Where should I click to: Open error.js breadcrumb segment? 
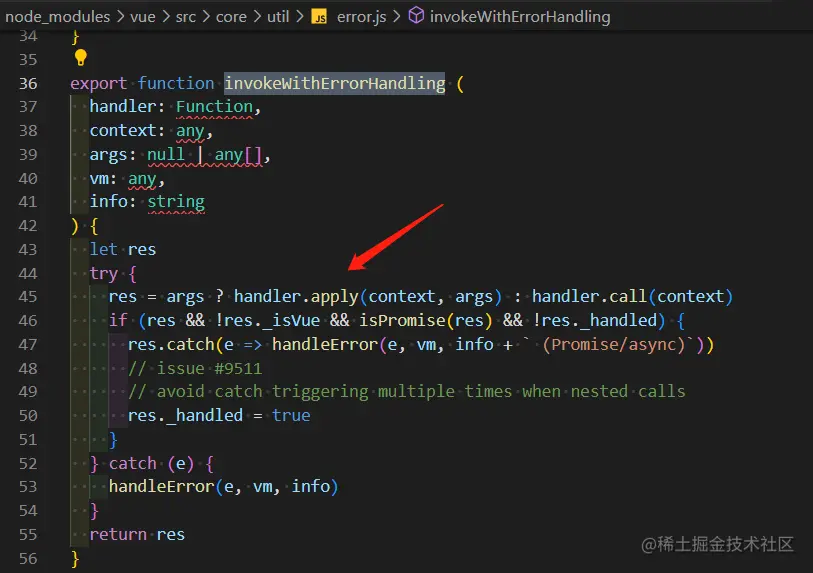pos(361,17)
